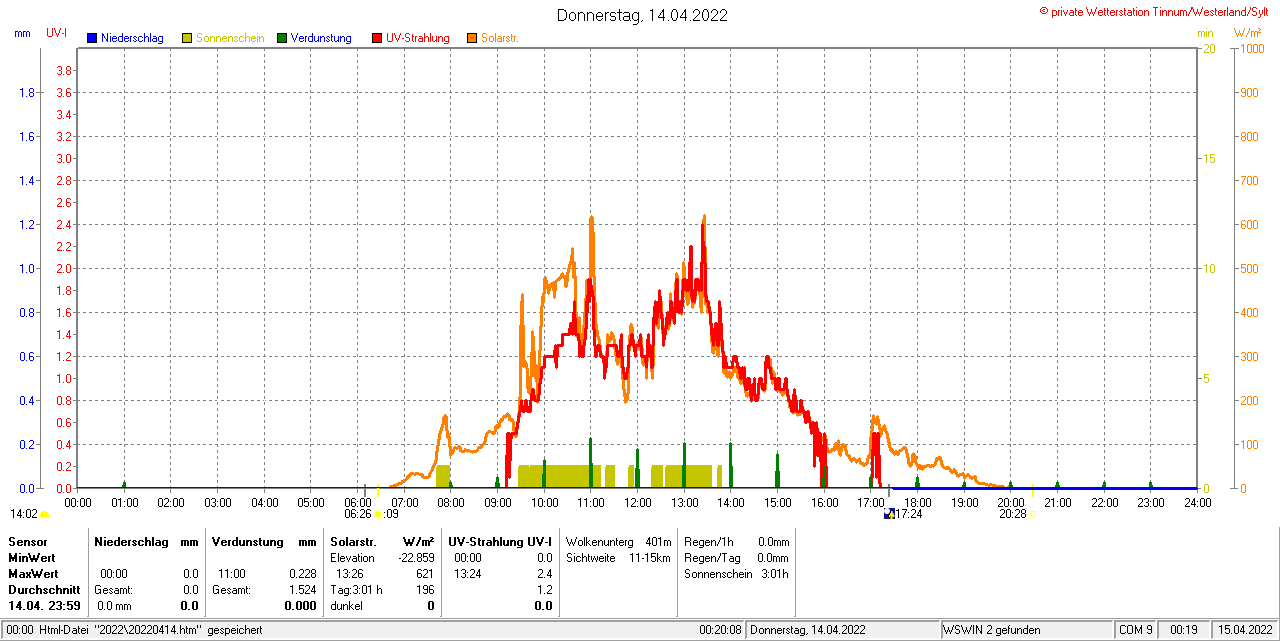This screenshot has width=1280, height=641.
Task: Click the blue Niederschlag legend swatch
Action: pyautogui.click(x=92, y=38)
